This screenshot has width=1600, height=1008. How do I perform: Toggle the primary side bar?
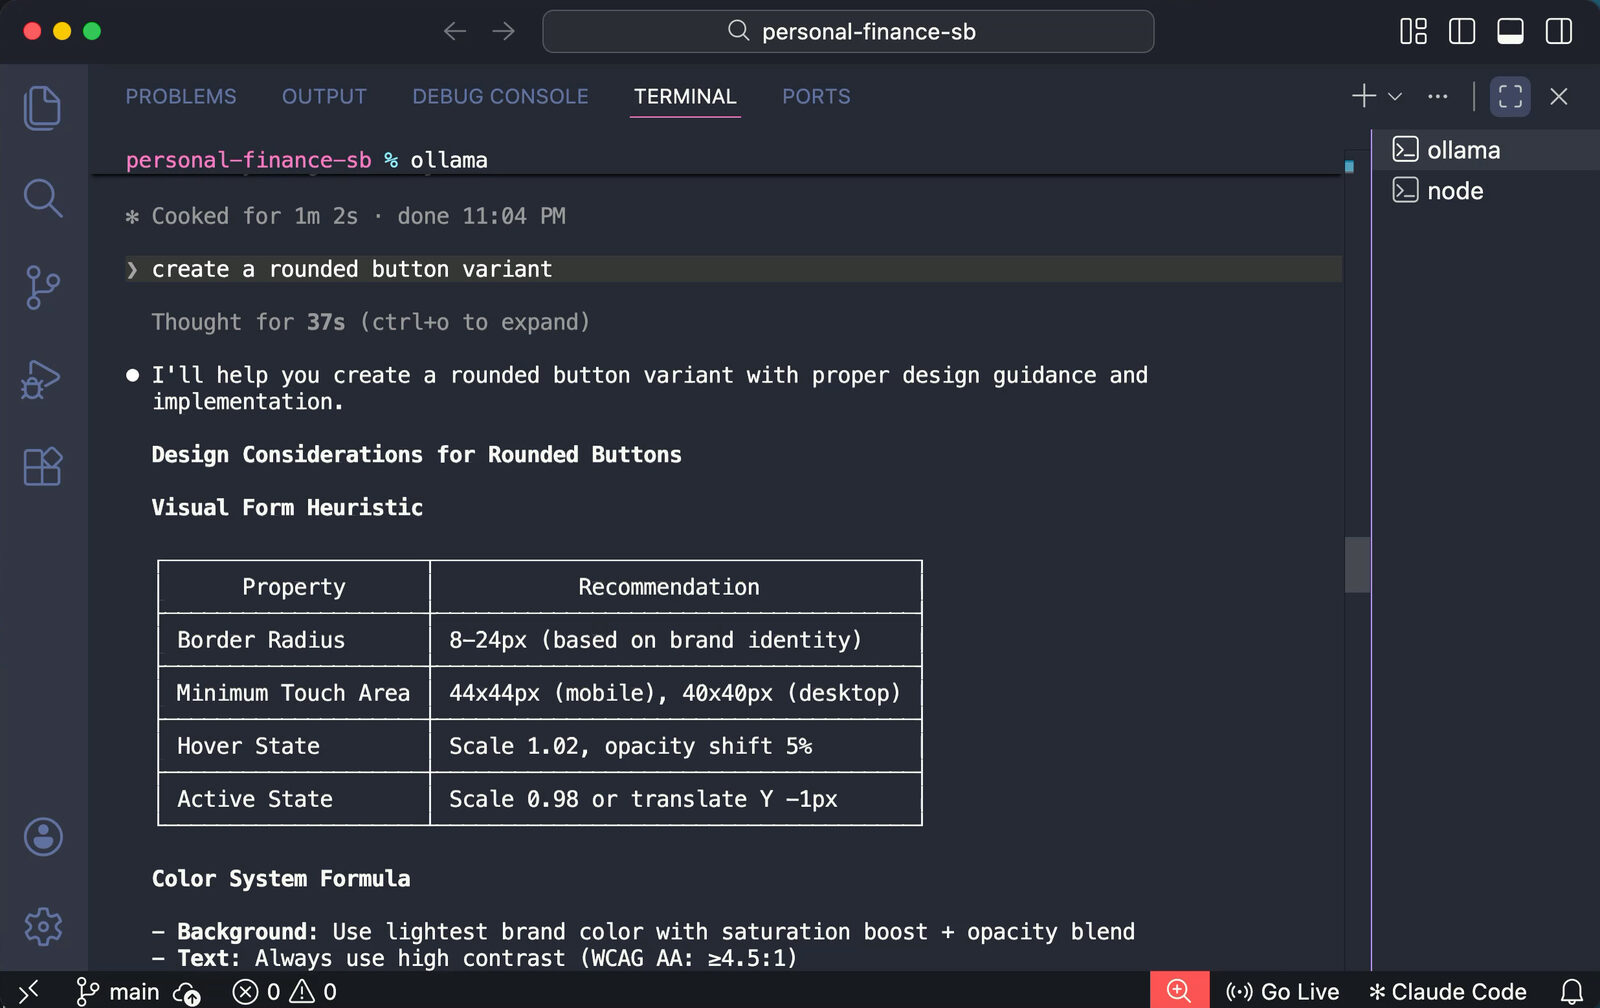[x=1462, y=31]
